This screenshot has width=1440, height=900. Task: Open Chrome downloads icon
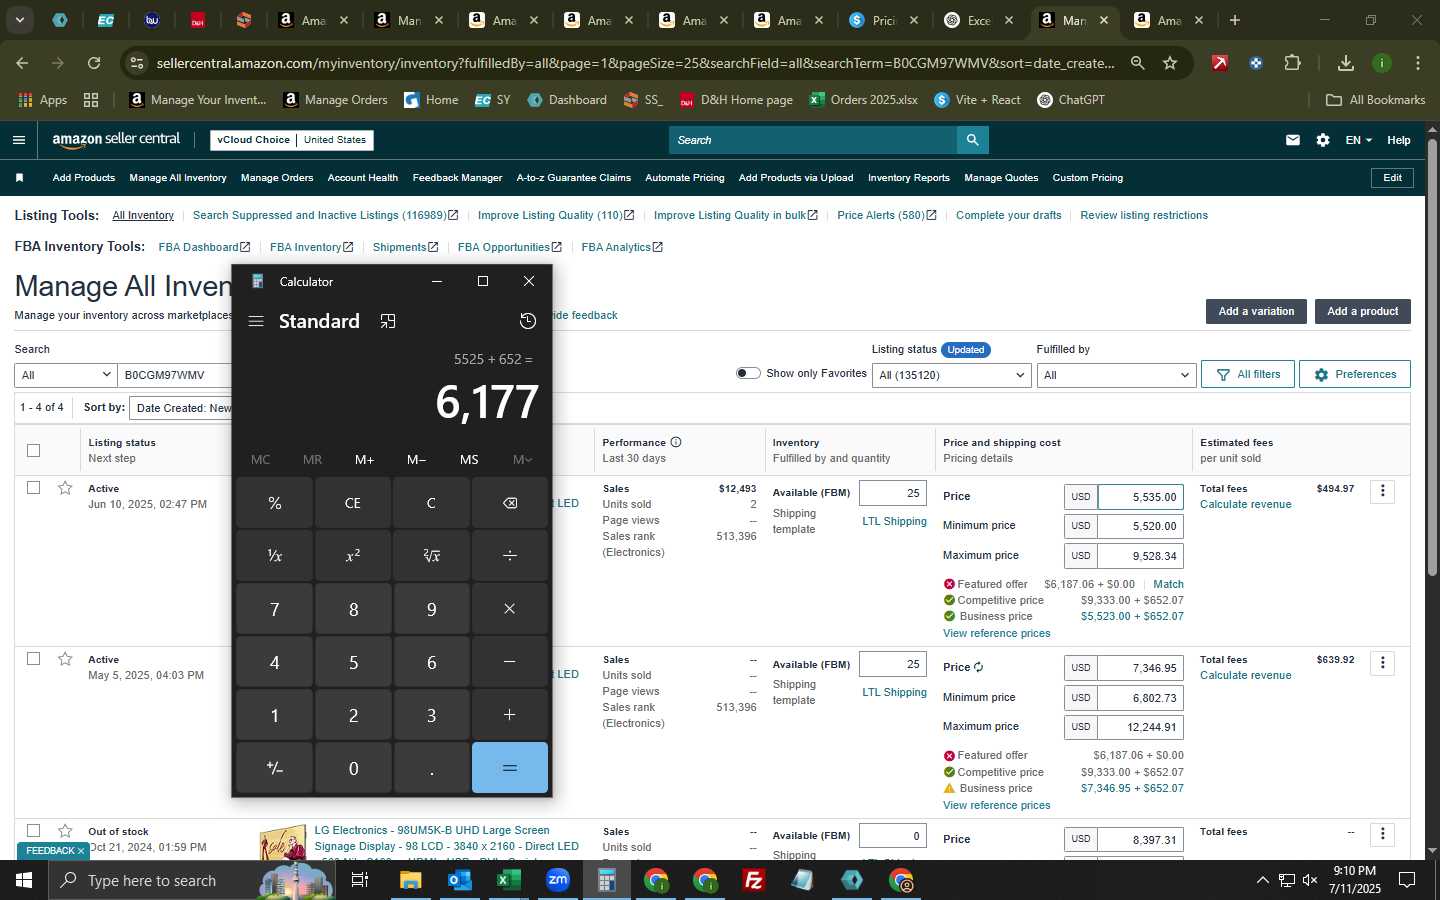tap(1346, 63)
